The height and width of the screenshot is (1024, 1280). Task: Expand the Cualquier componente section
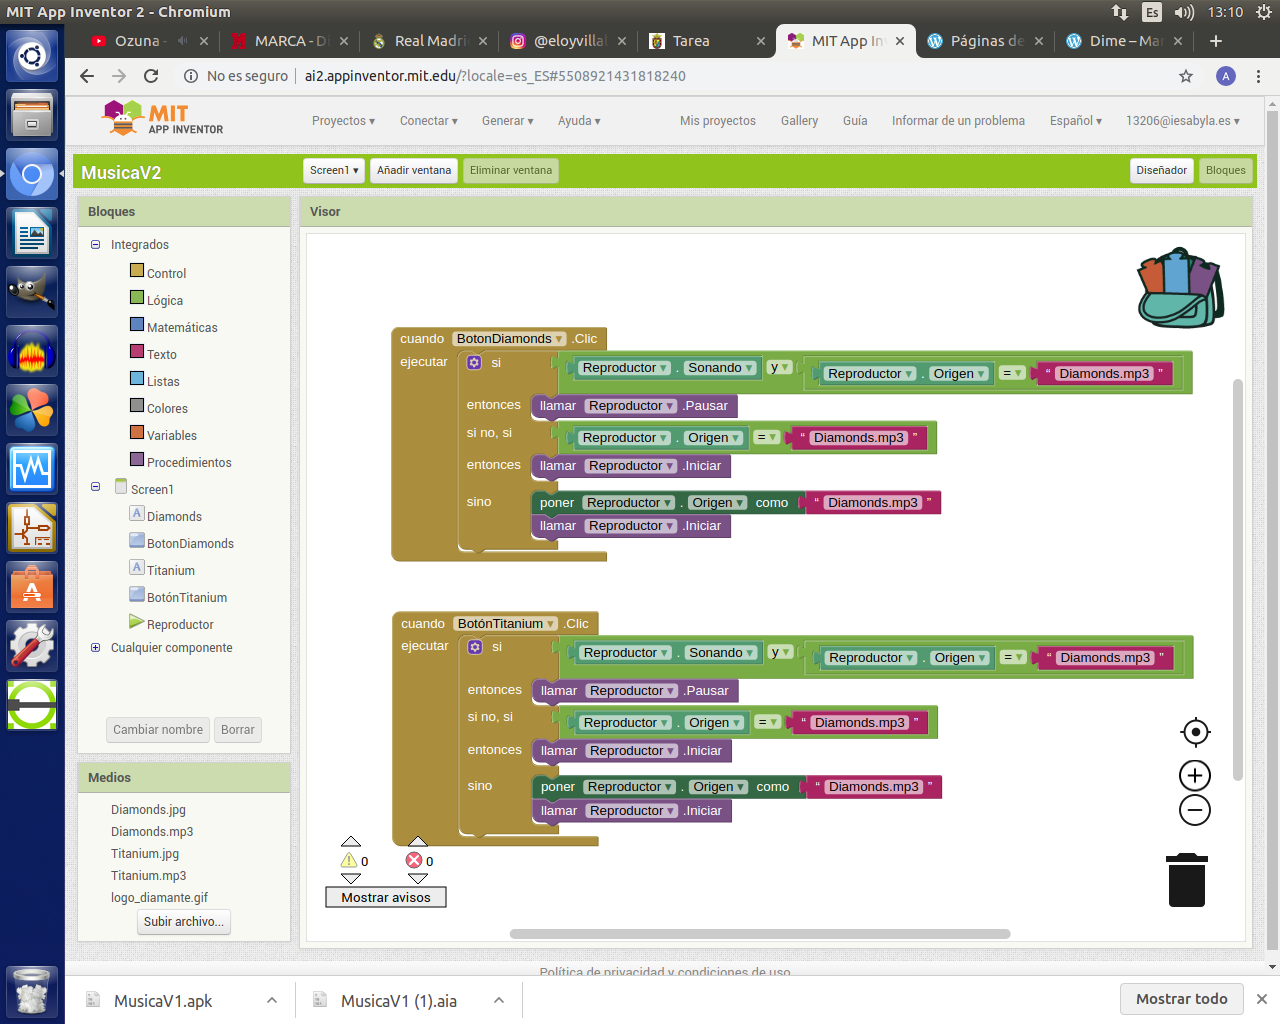(x=96, y=648)
